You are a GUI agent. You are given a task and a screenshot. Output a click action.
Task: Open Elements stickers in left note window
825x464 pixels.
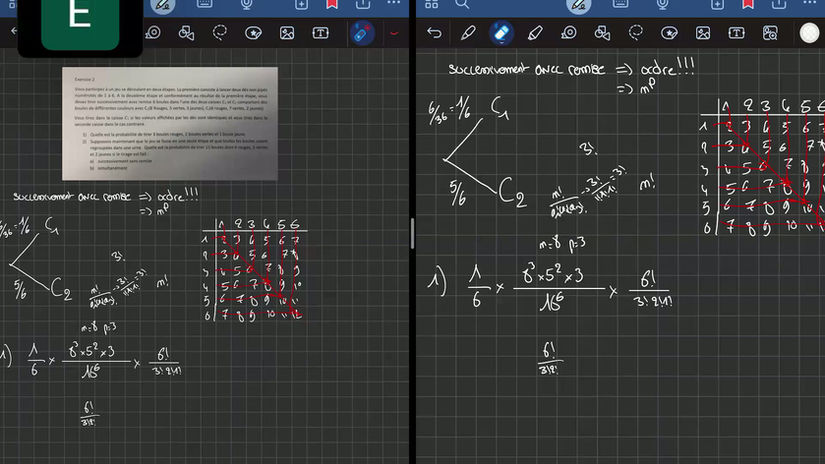pyautogui.click(x=254, y=33)
